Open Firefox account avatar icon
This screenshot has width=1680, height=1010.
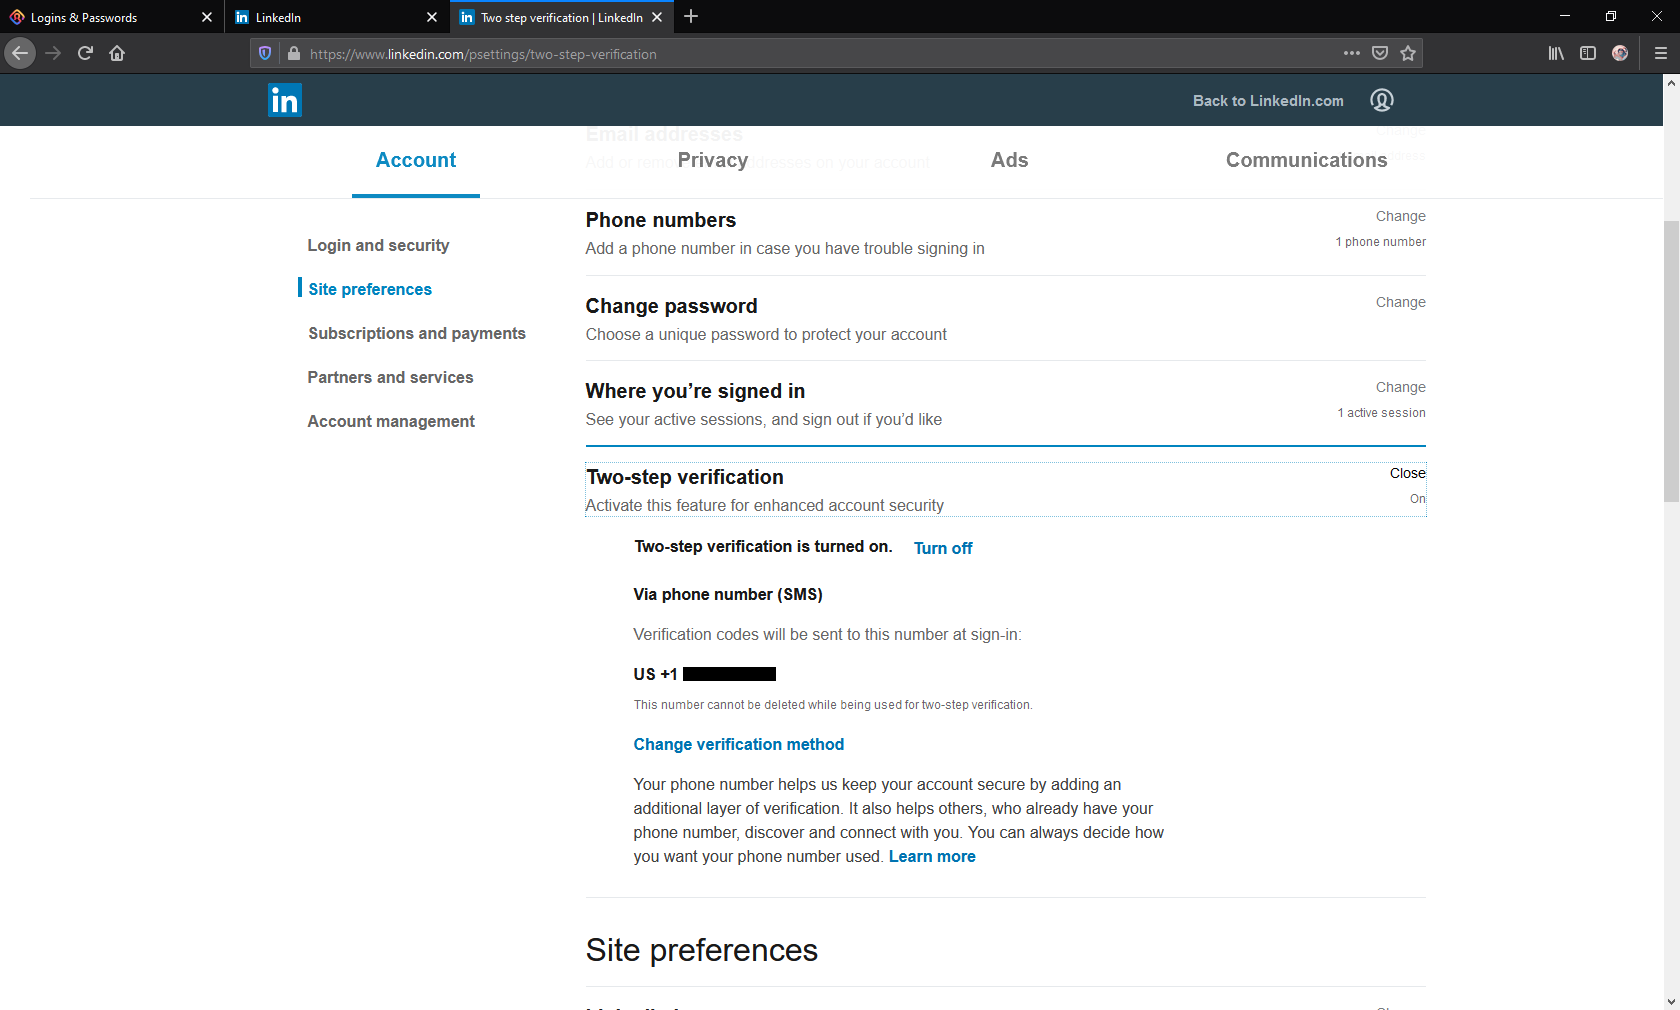tap(1620, 53)
